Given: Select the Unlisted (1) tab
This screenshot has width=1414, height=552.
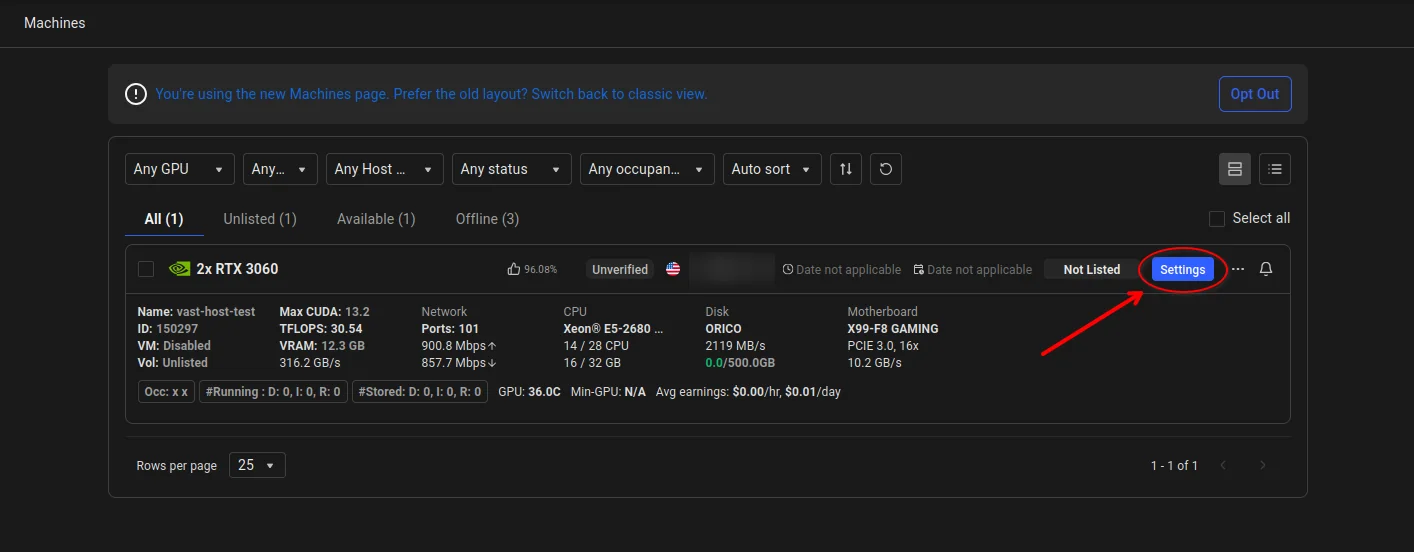Looking at the screenshot, I should click(260, 218).
